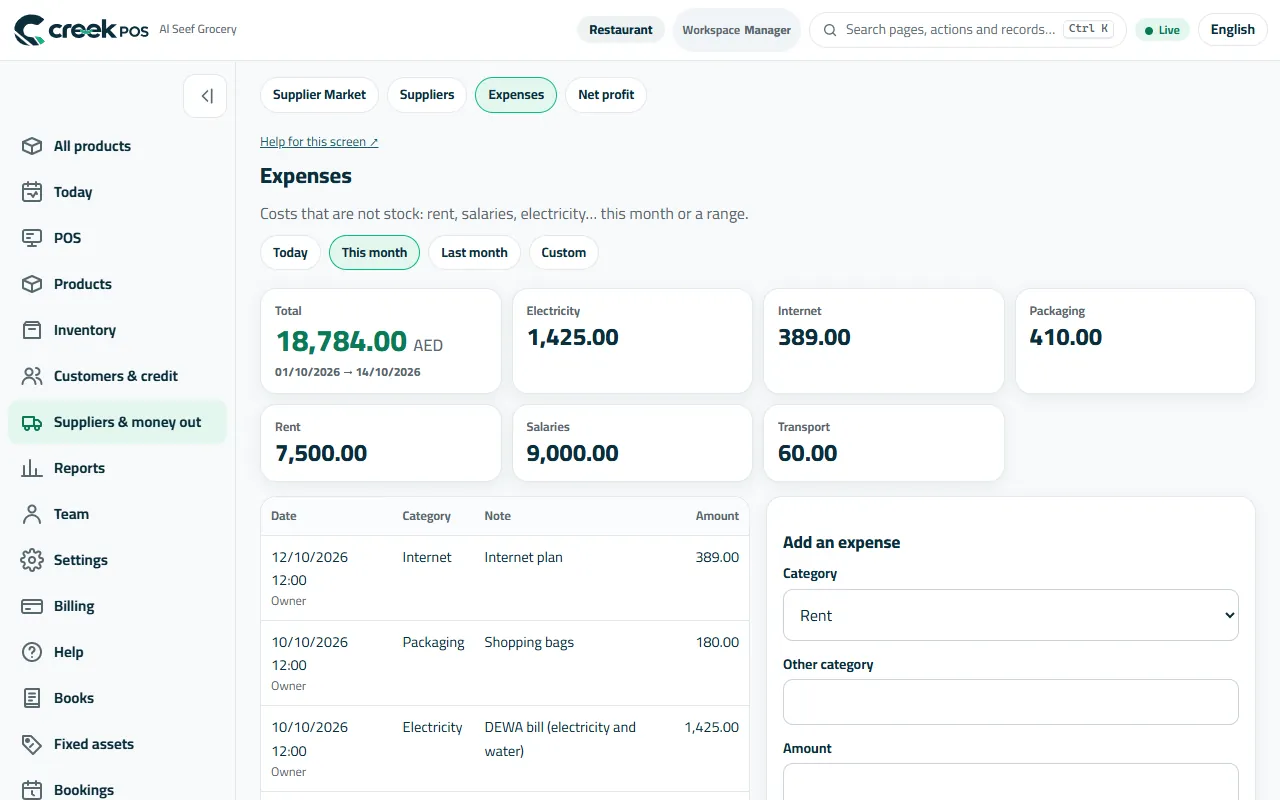The image size is (1280, 800).
Task: Switch to Suppliers tab
Action: (427, 95)
